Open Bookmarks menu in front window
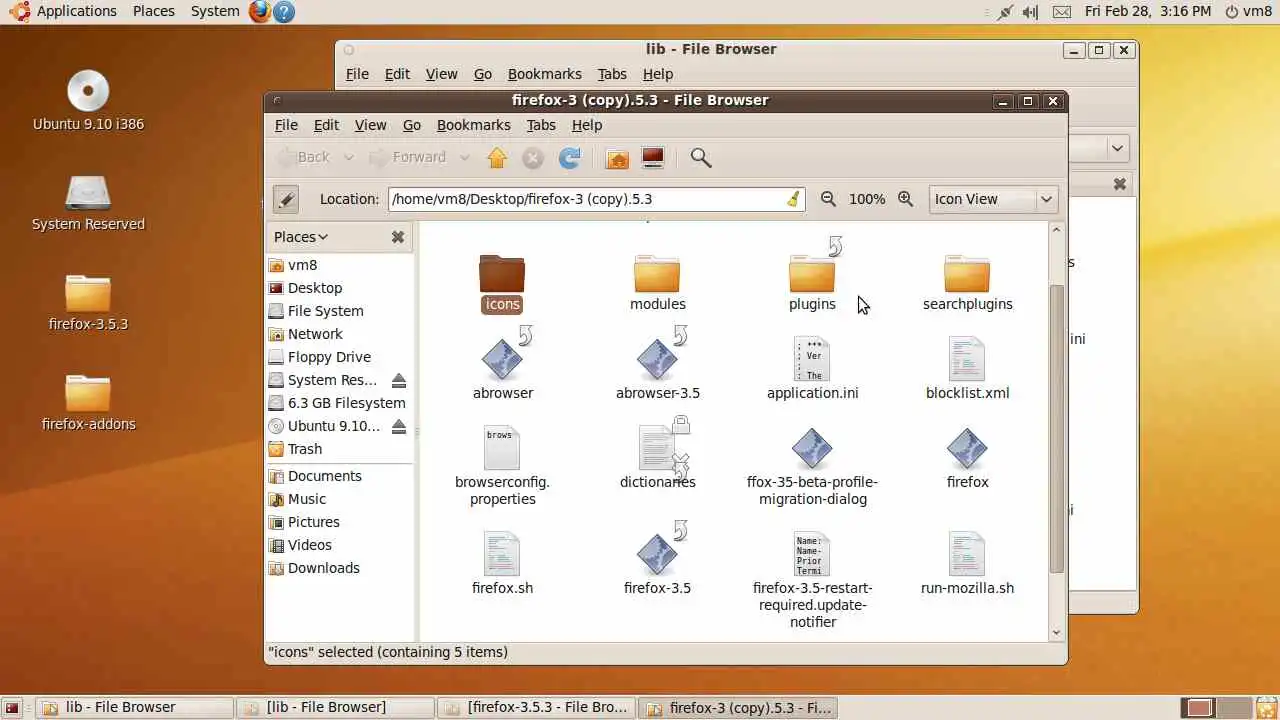This screenshot has width=1280, height=720. pos(474,125)
